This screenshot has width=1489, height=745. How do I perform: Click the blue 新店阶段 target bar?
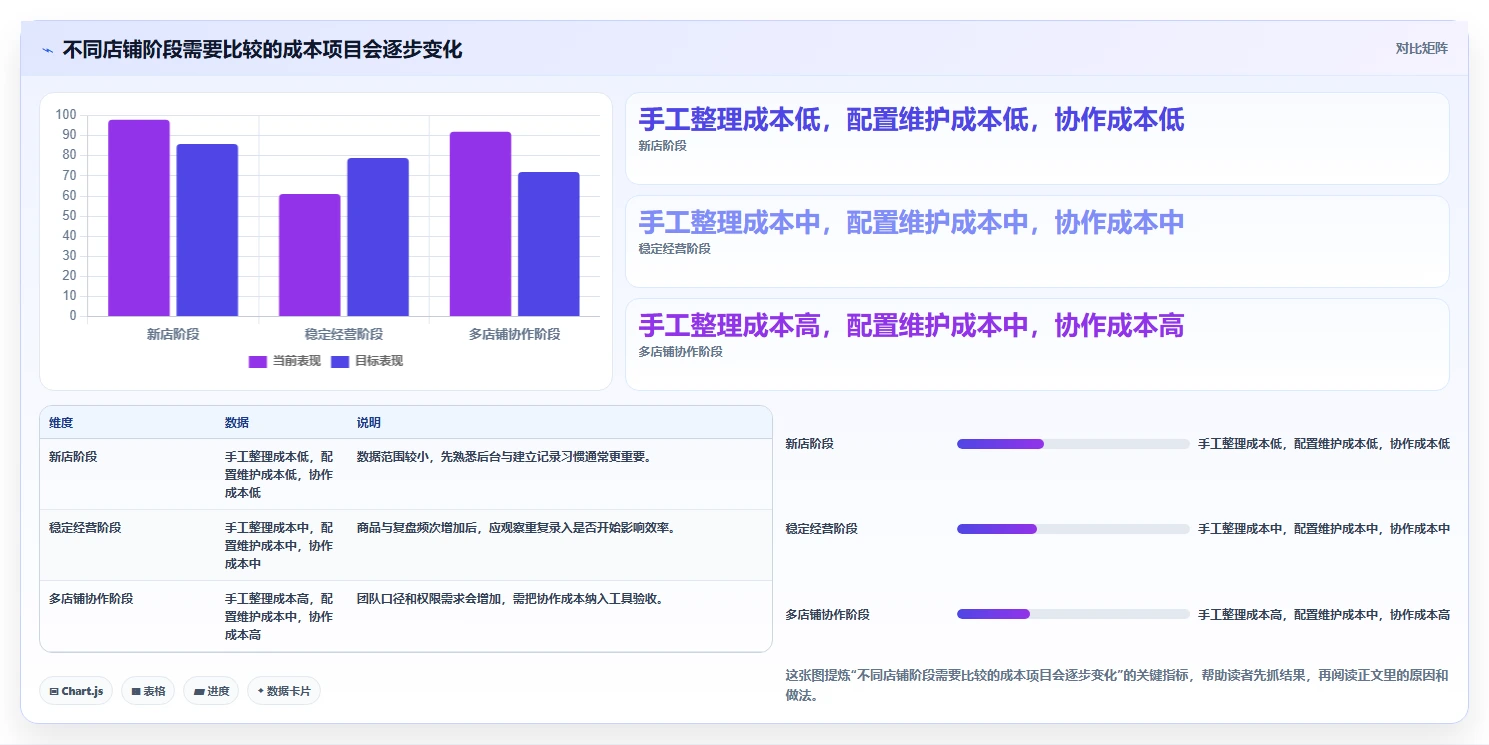[x=207, y=230]
